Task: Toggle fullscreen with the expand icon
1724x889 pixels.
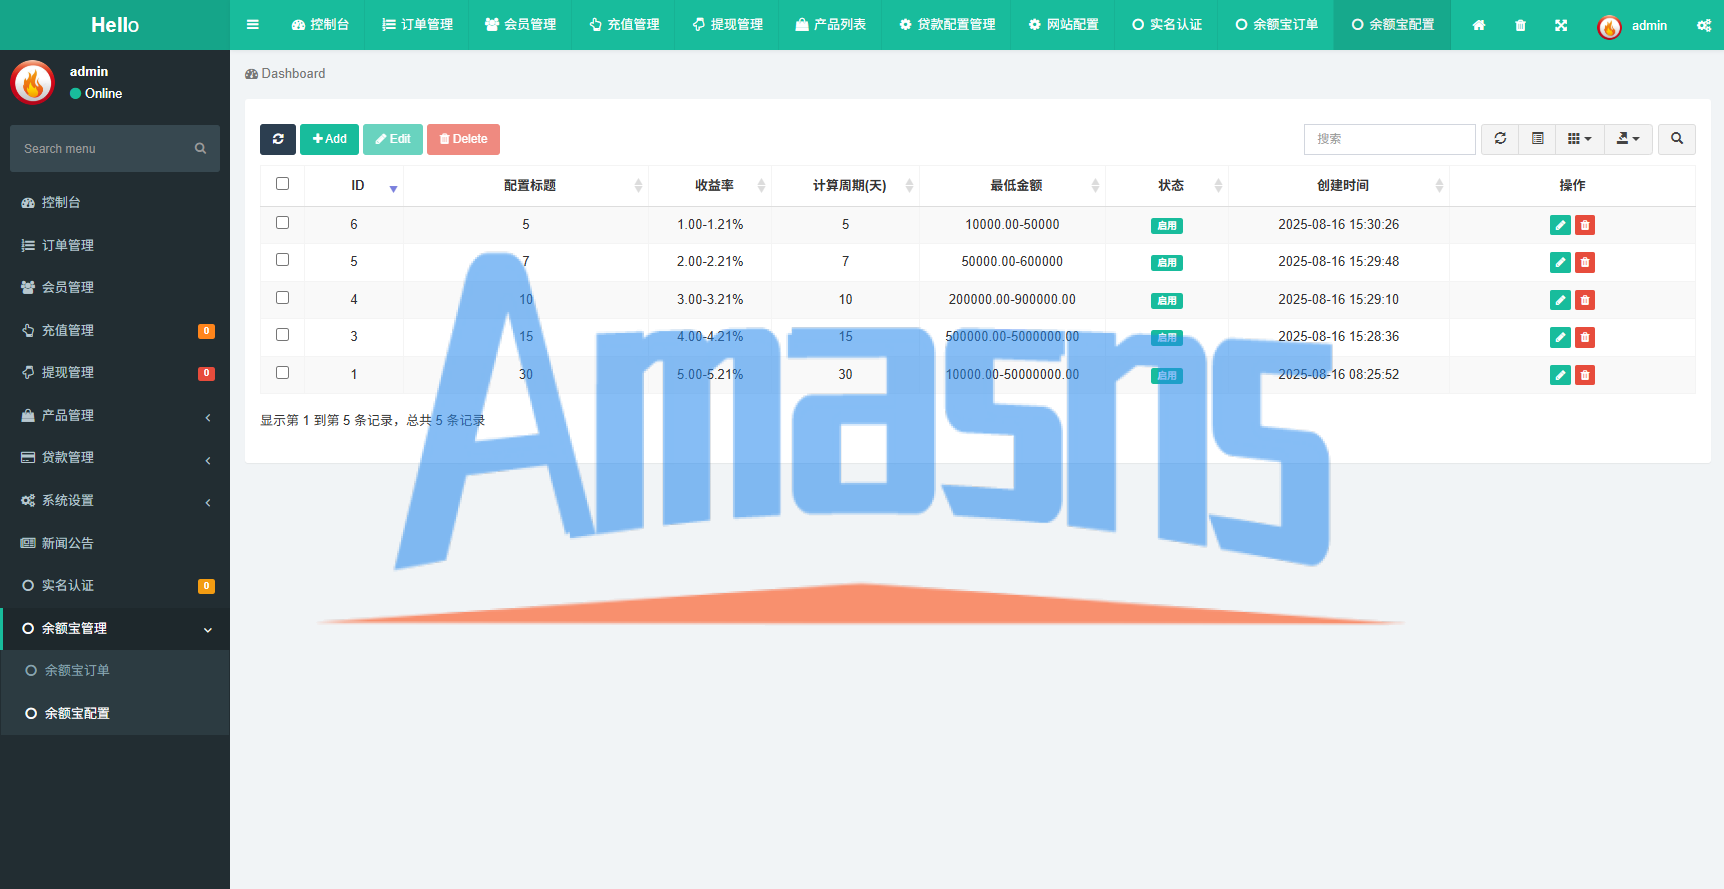Action: pyautogui.click(x=1561, y=25)
